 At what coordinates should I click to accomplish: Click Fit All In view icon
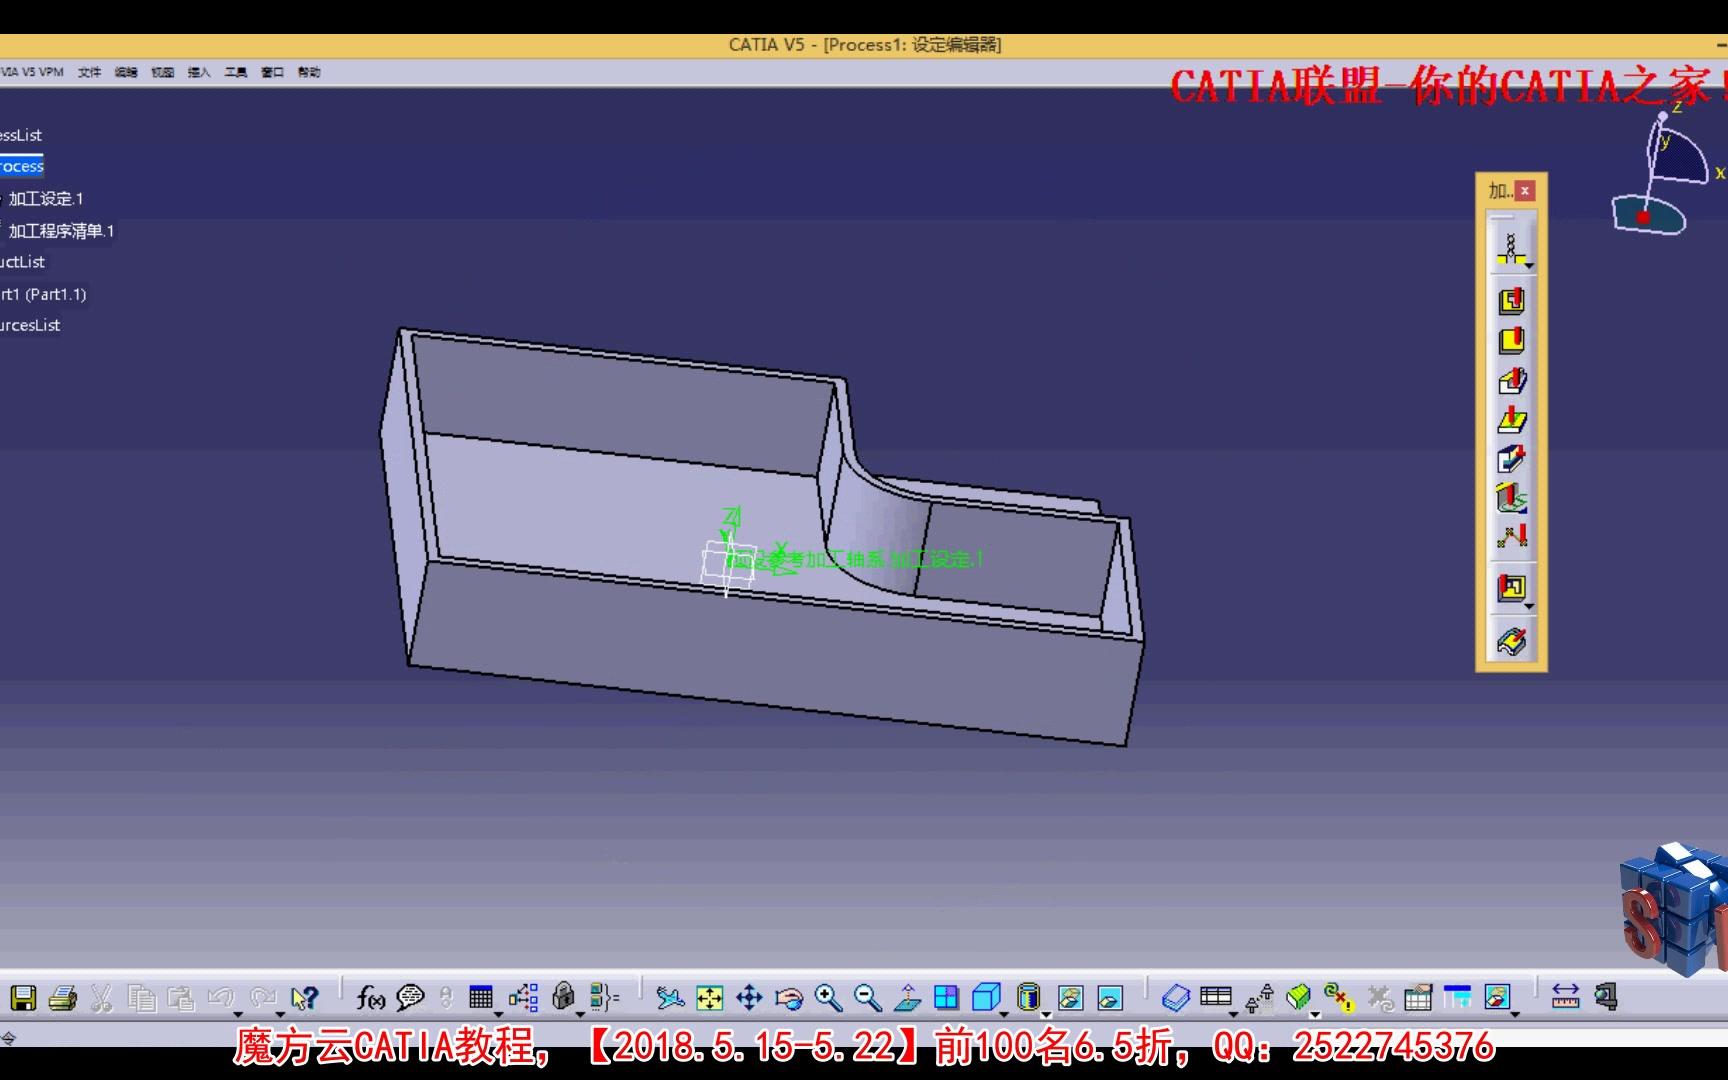tap(709, 997)
